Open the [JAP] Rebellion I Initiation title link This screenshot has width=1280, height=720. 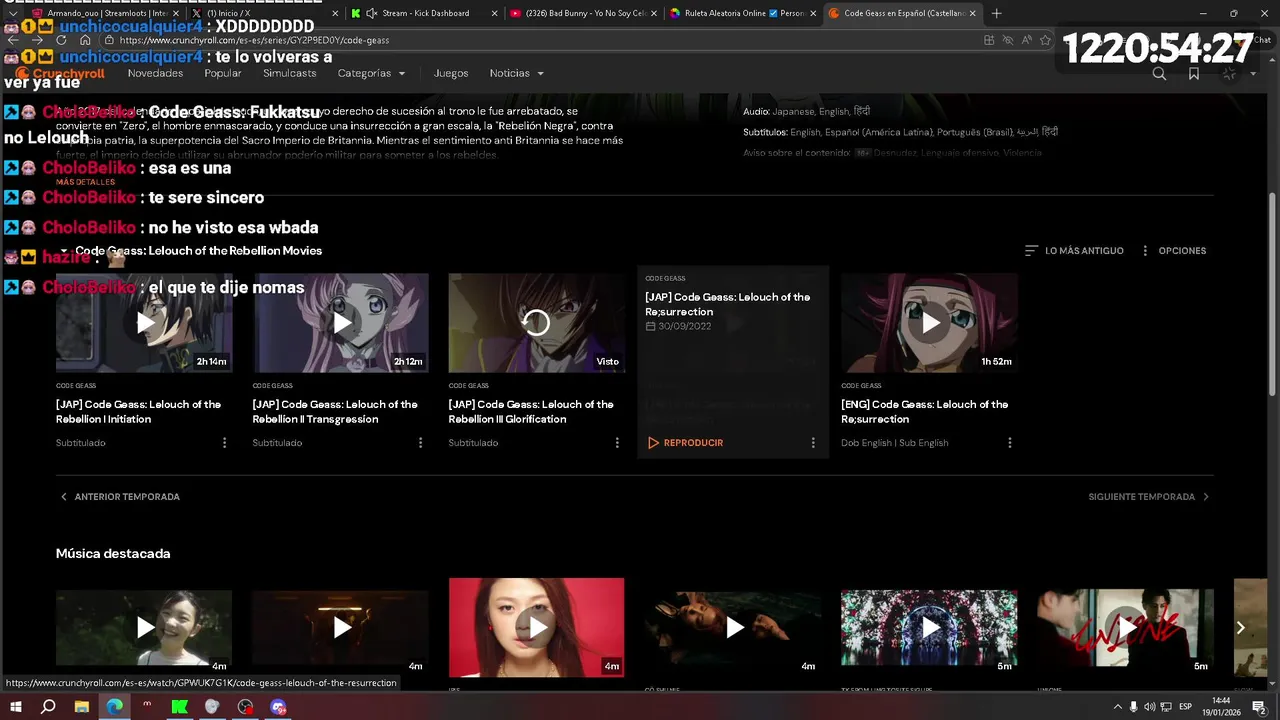coord(138,412)
